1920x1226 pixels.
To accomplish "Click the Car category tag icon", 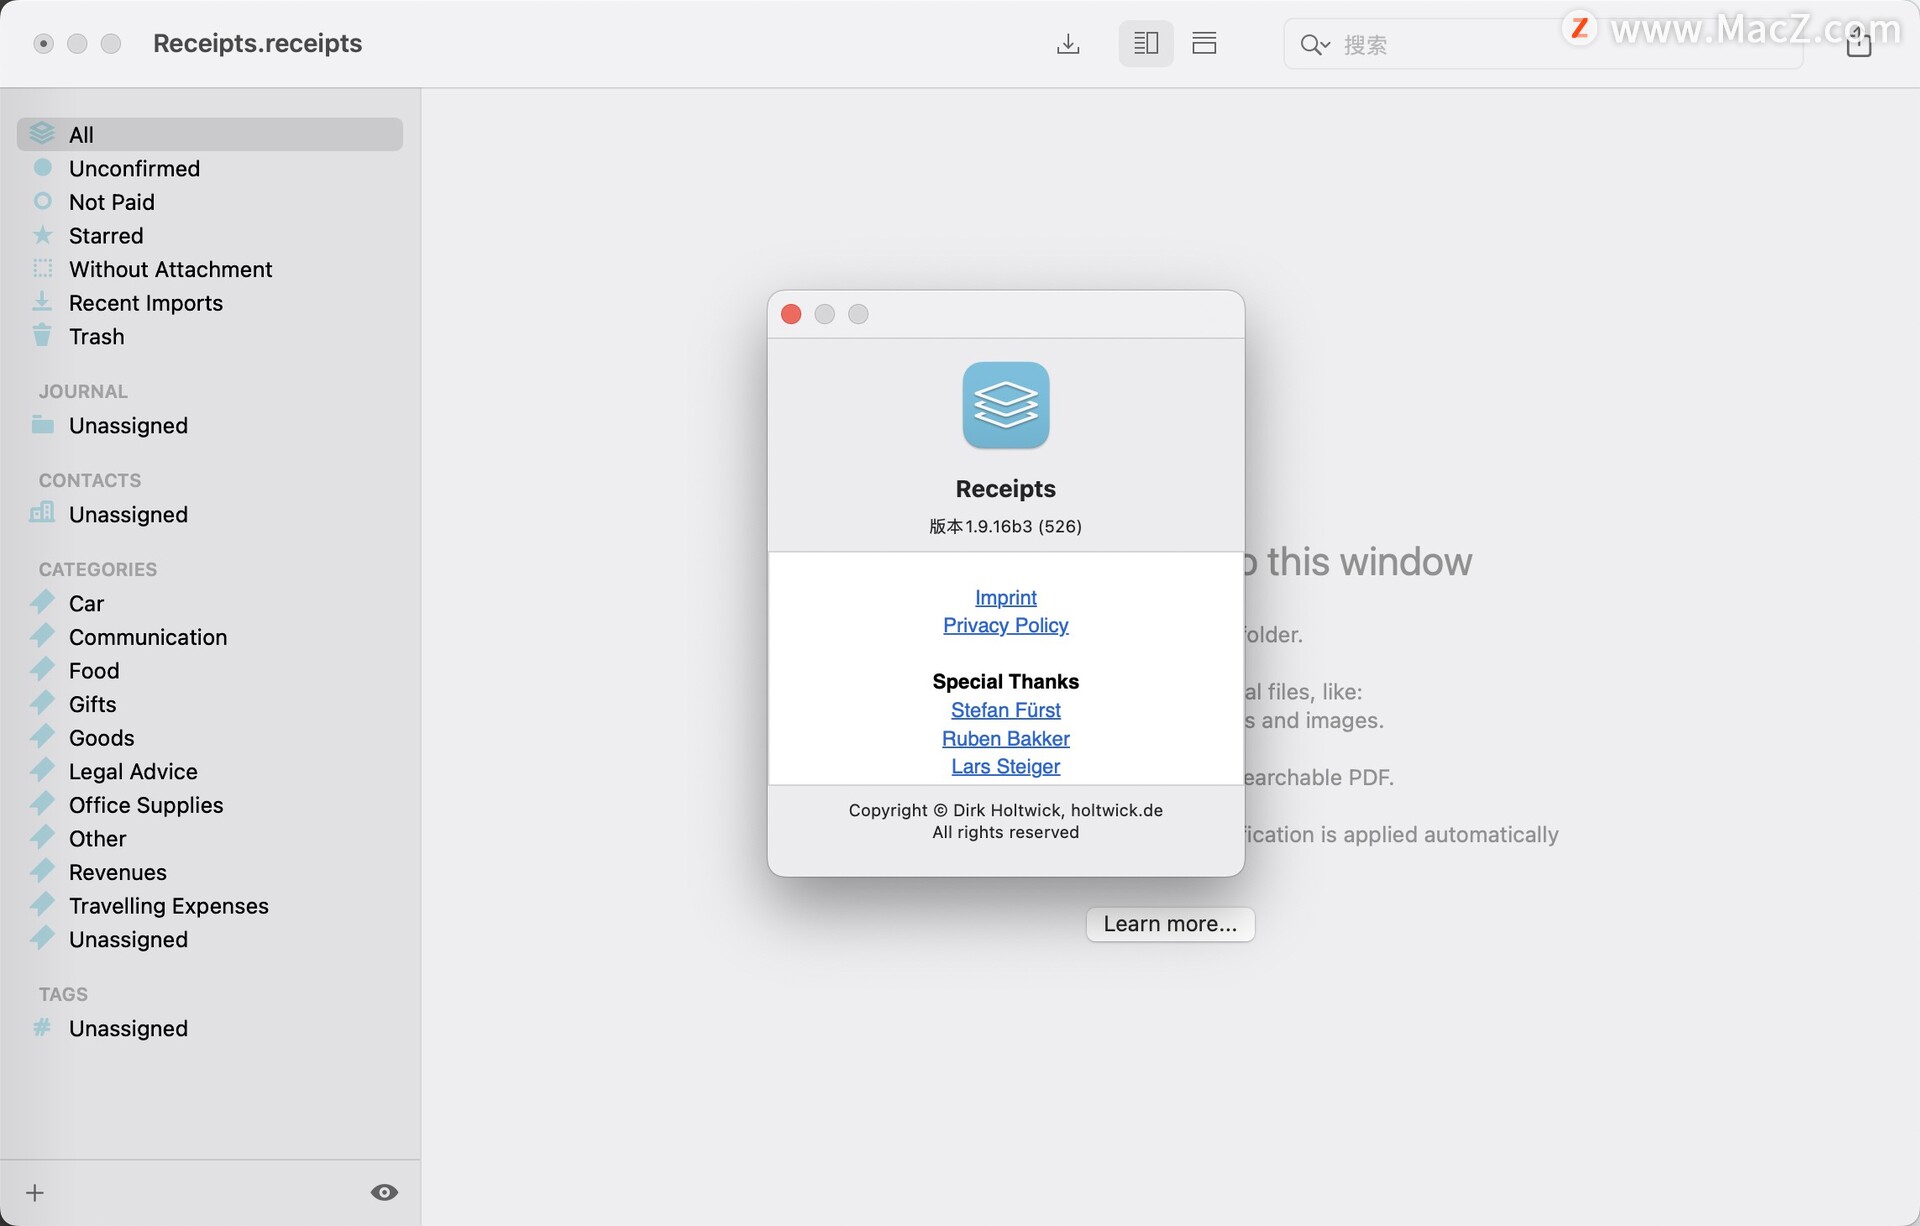I will tap(42, 603).
